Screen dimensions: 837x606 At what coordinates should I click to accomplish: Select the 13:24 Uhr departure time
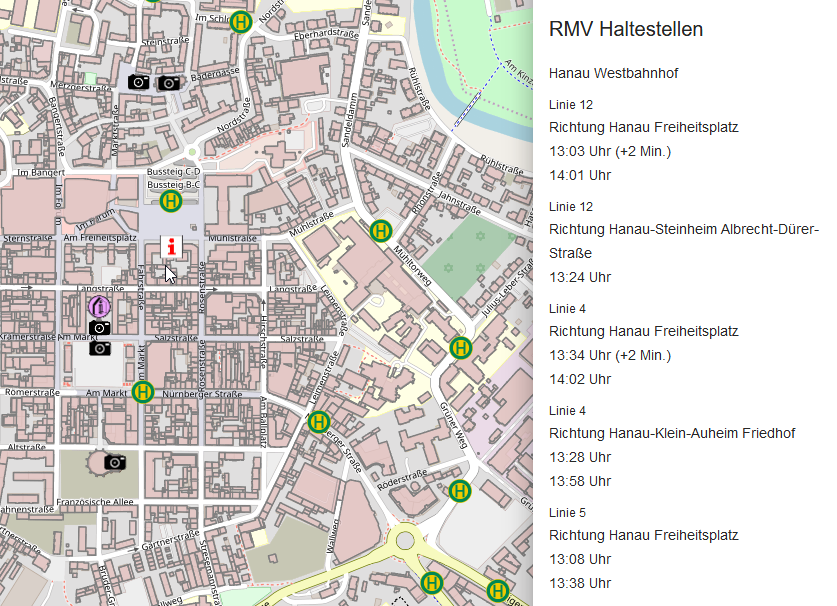(x=580, y=277)
